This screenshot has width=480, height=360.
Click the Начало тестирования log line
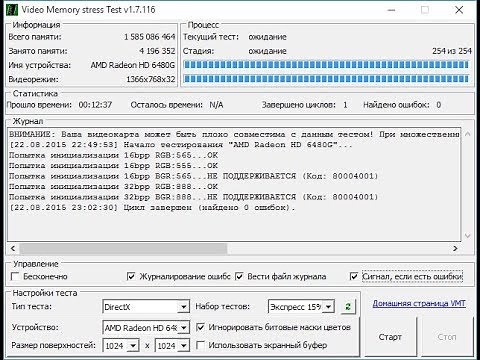pyautogui.click(x=181, y=145)
